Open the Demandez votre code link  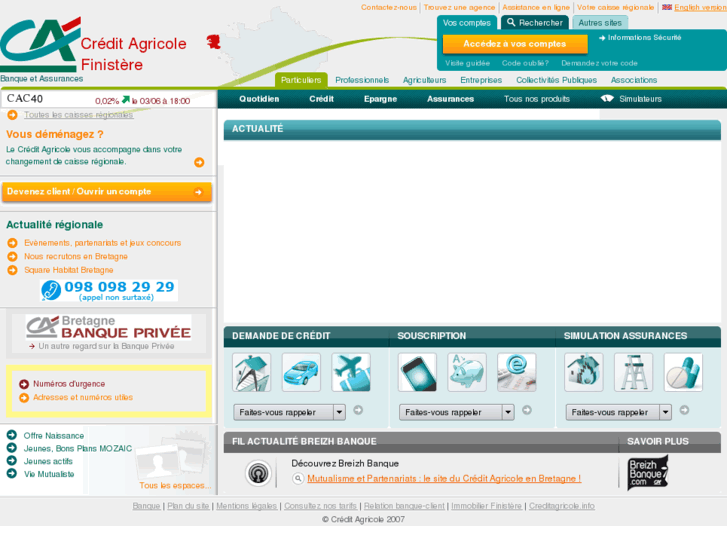pos(599,63)
